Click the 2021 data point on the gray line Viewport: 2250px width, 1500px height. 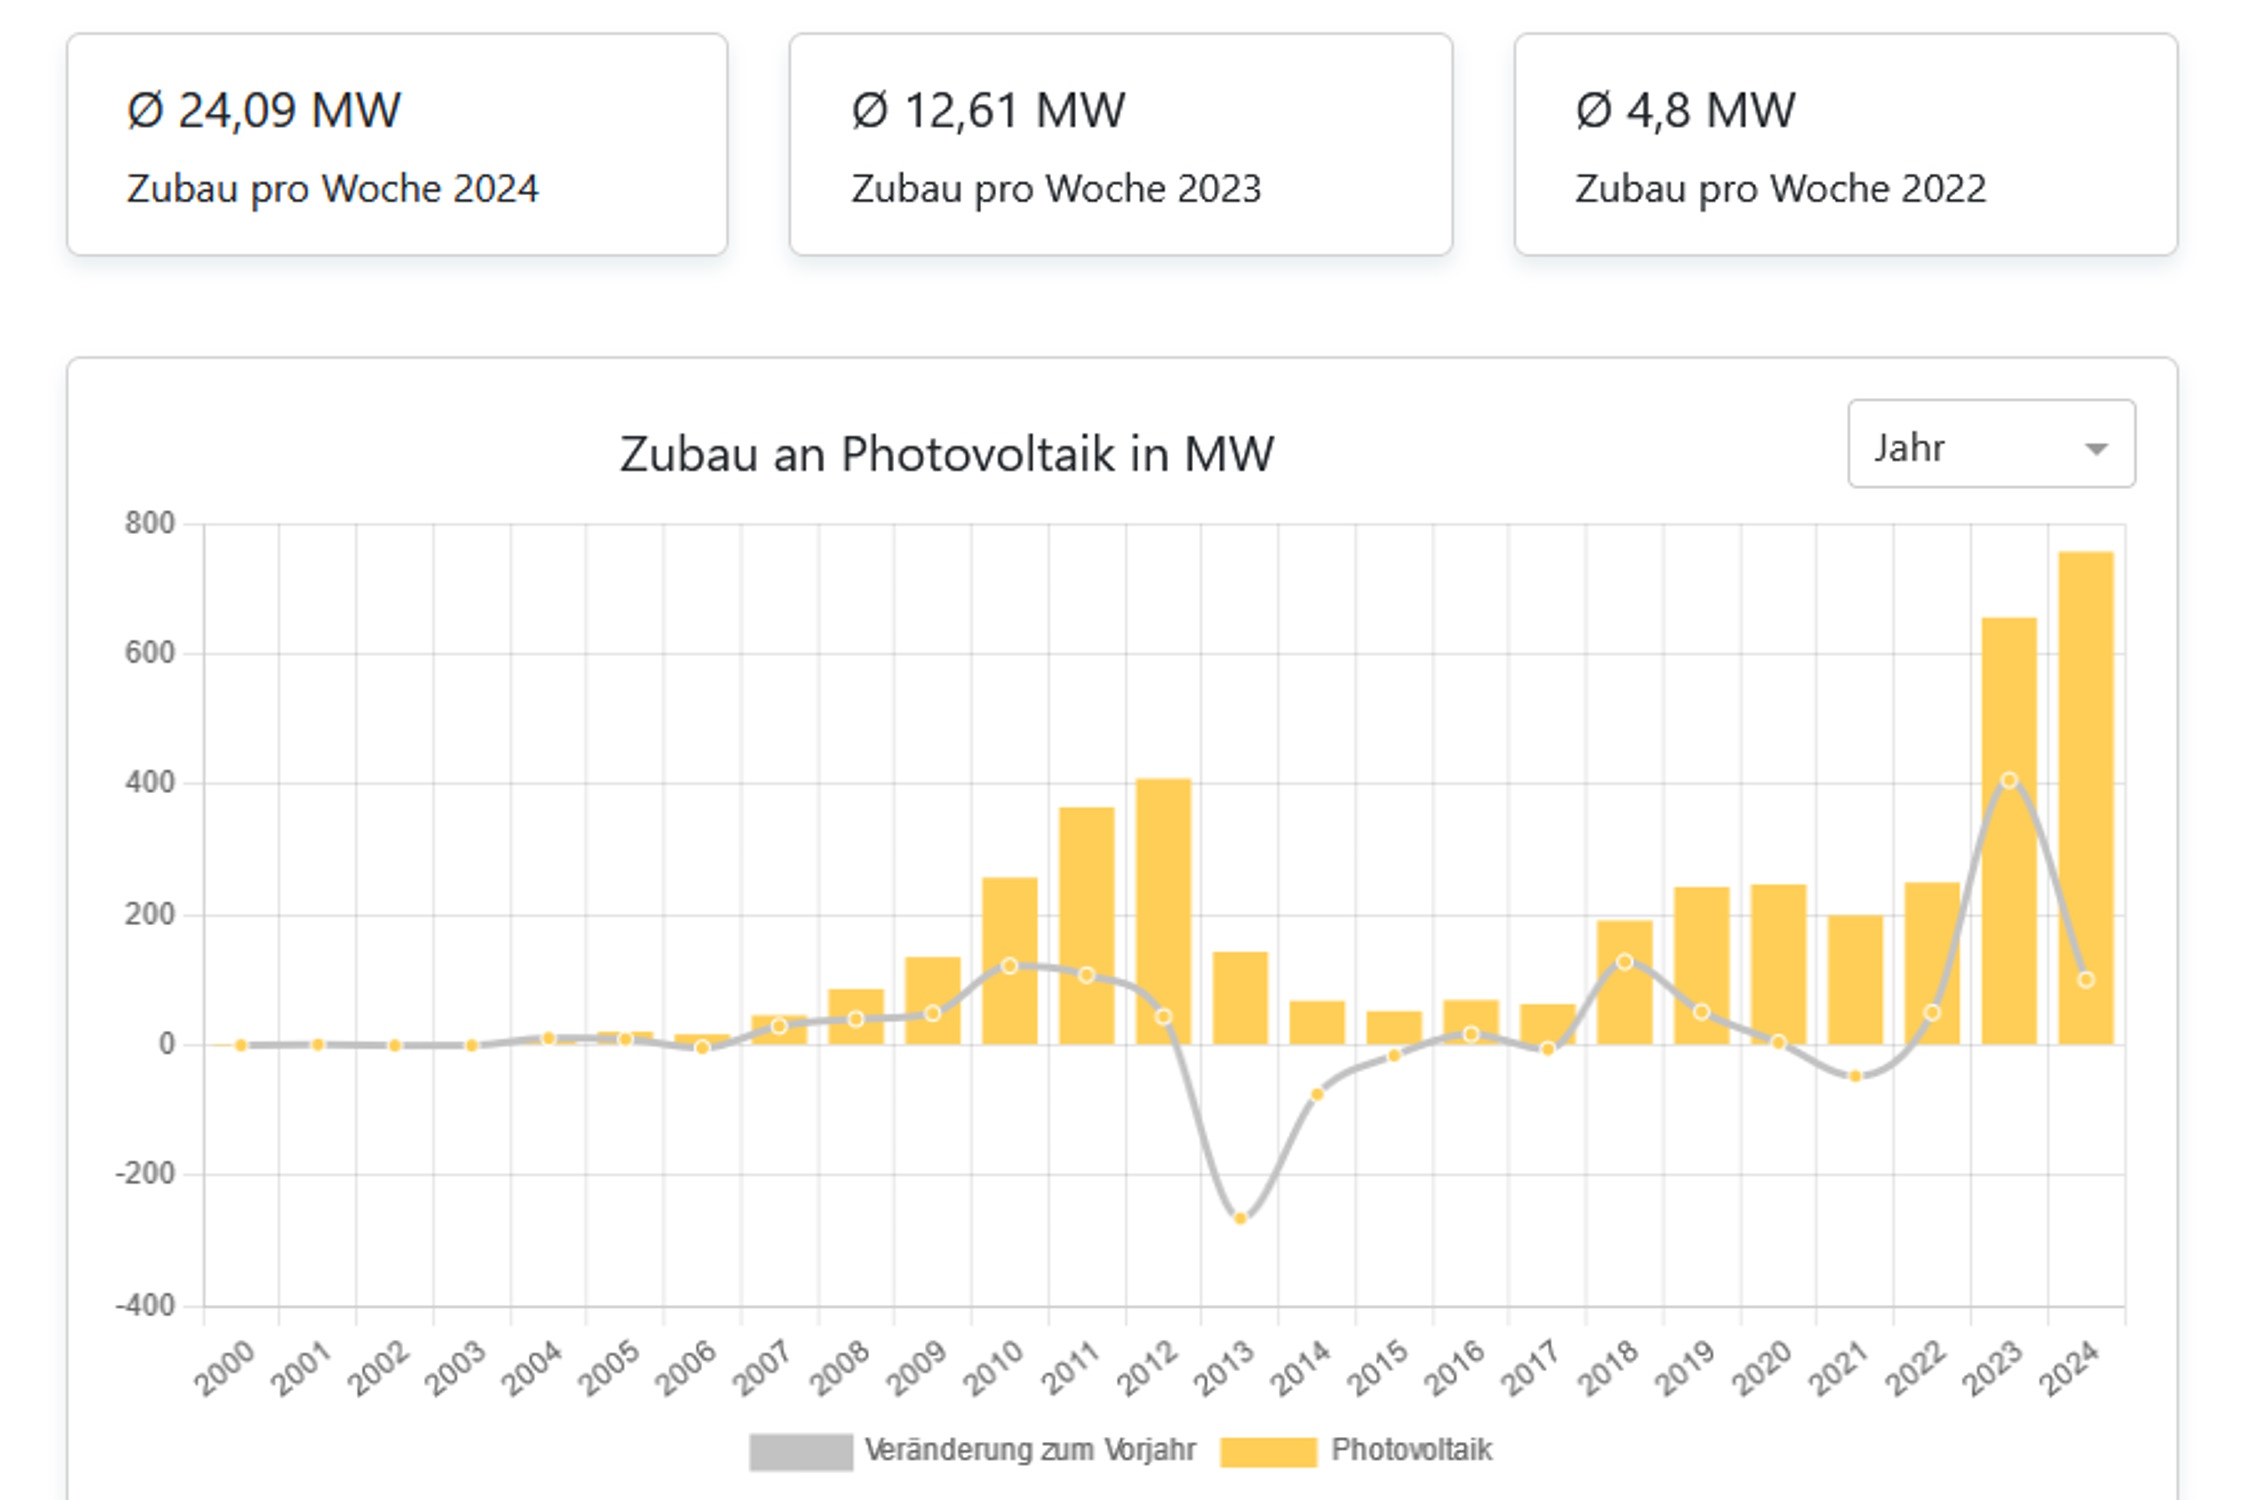click(x=1855, y=1076)
